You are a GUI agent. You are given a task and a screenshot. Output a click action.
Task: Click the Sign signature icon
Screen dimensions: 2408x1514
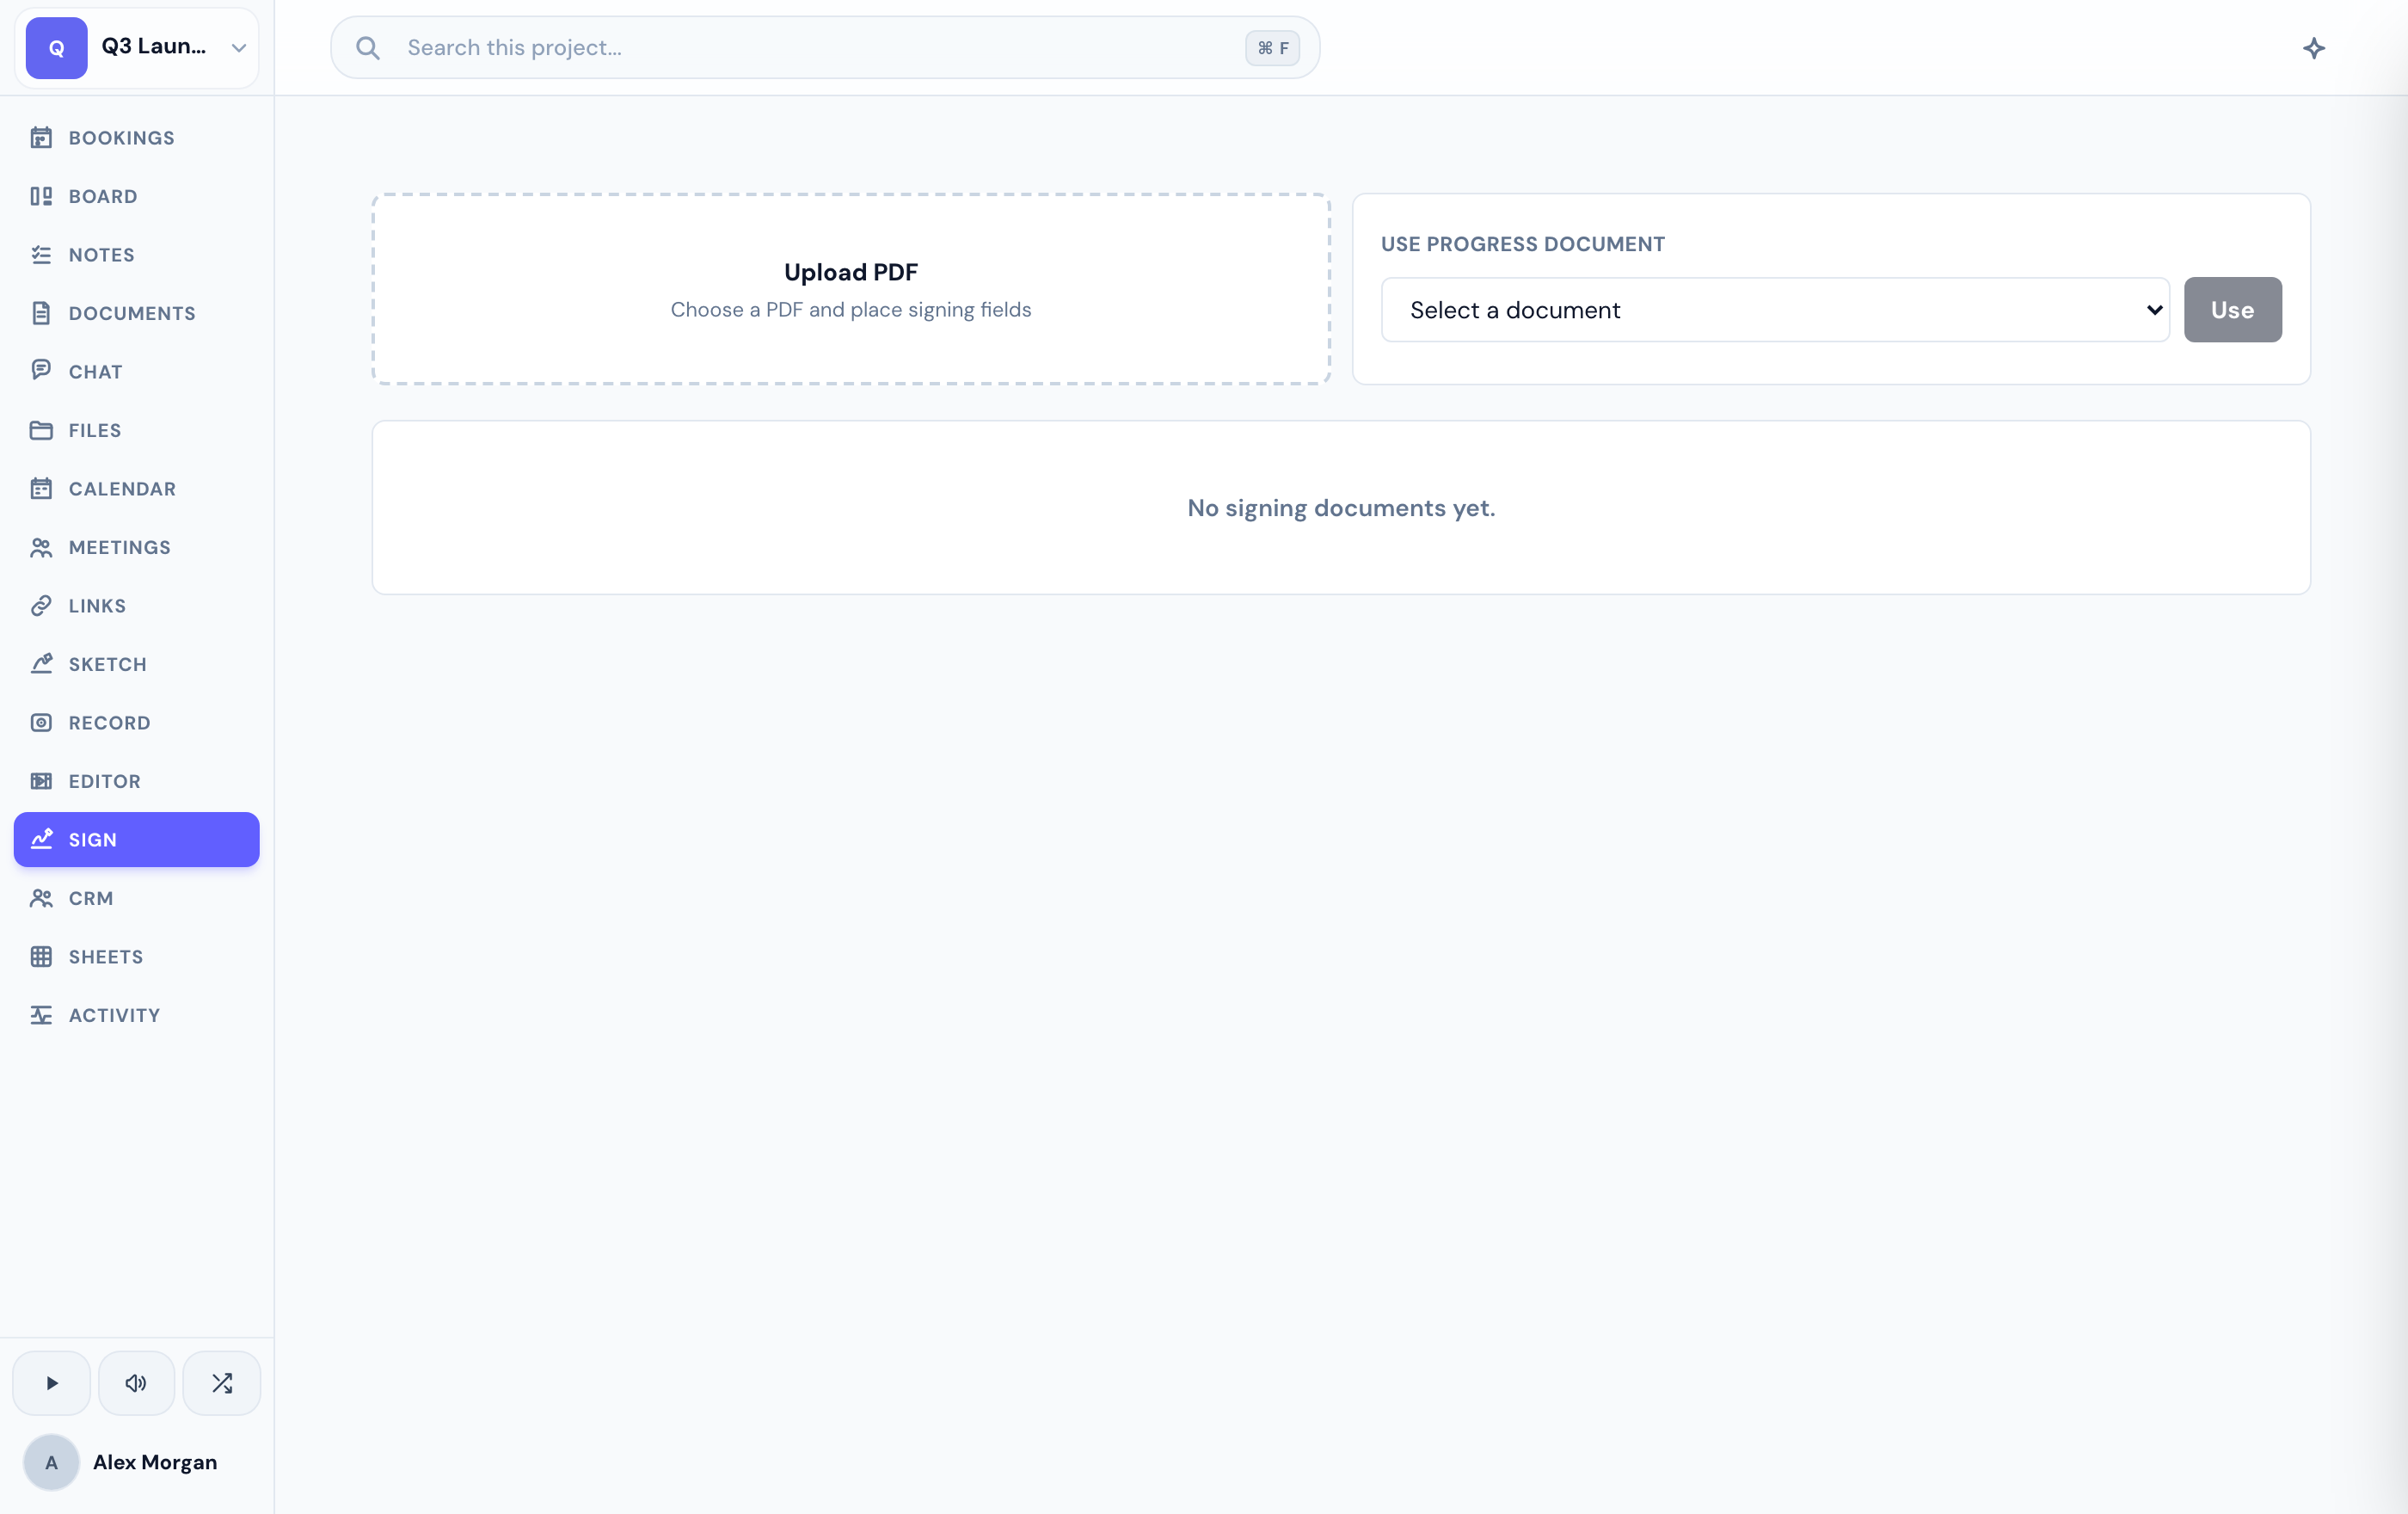[x=41, y=839]
